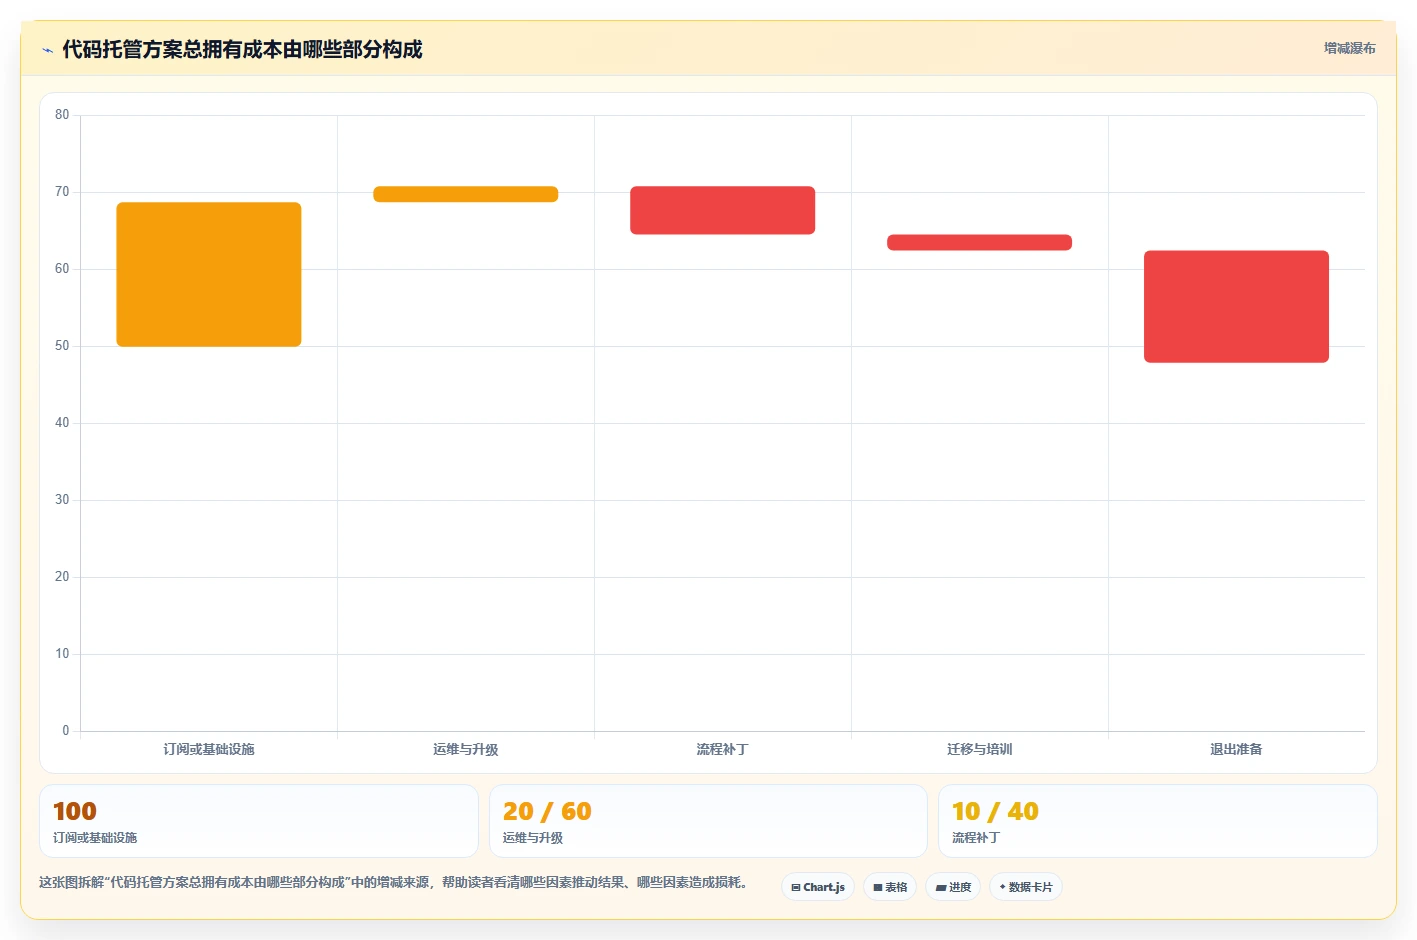The image size is (1417, 940).
Task: Open the stat card showing 10 / 40
Action: tap(1158, 821)
